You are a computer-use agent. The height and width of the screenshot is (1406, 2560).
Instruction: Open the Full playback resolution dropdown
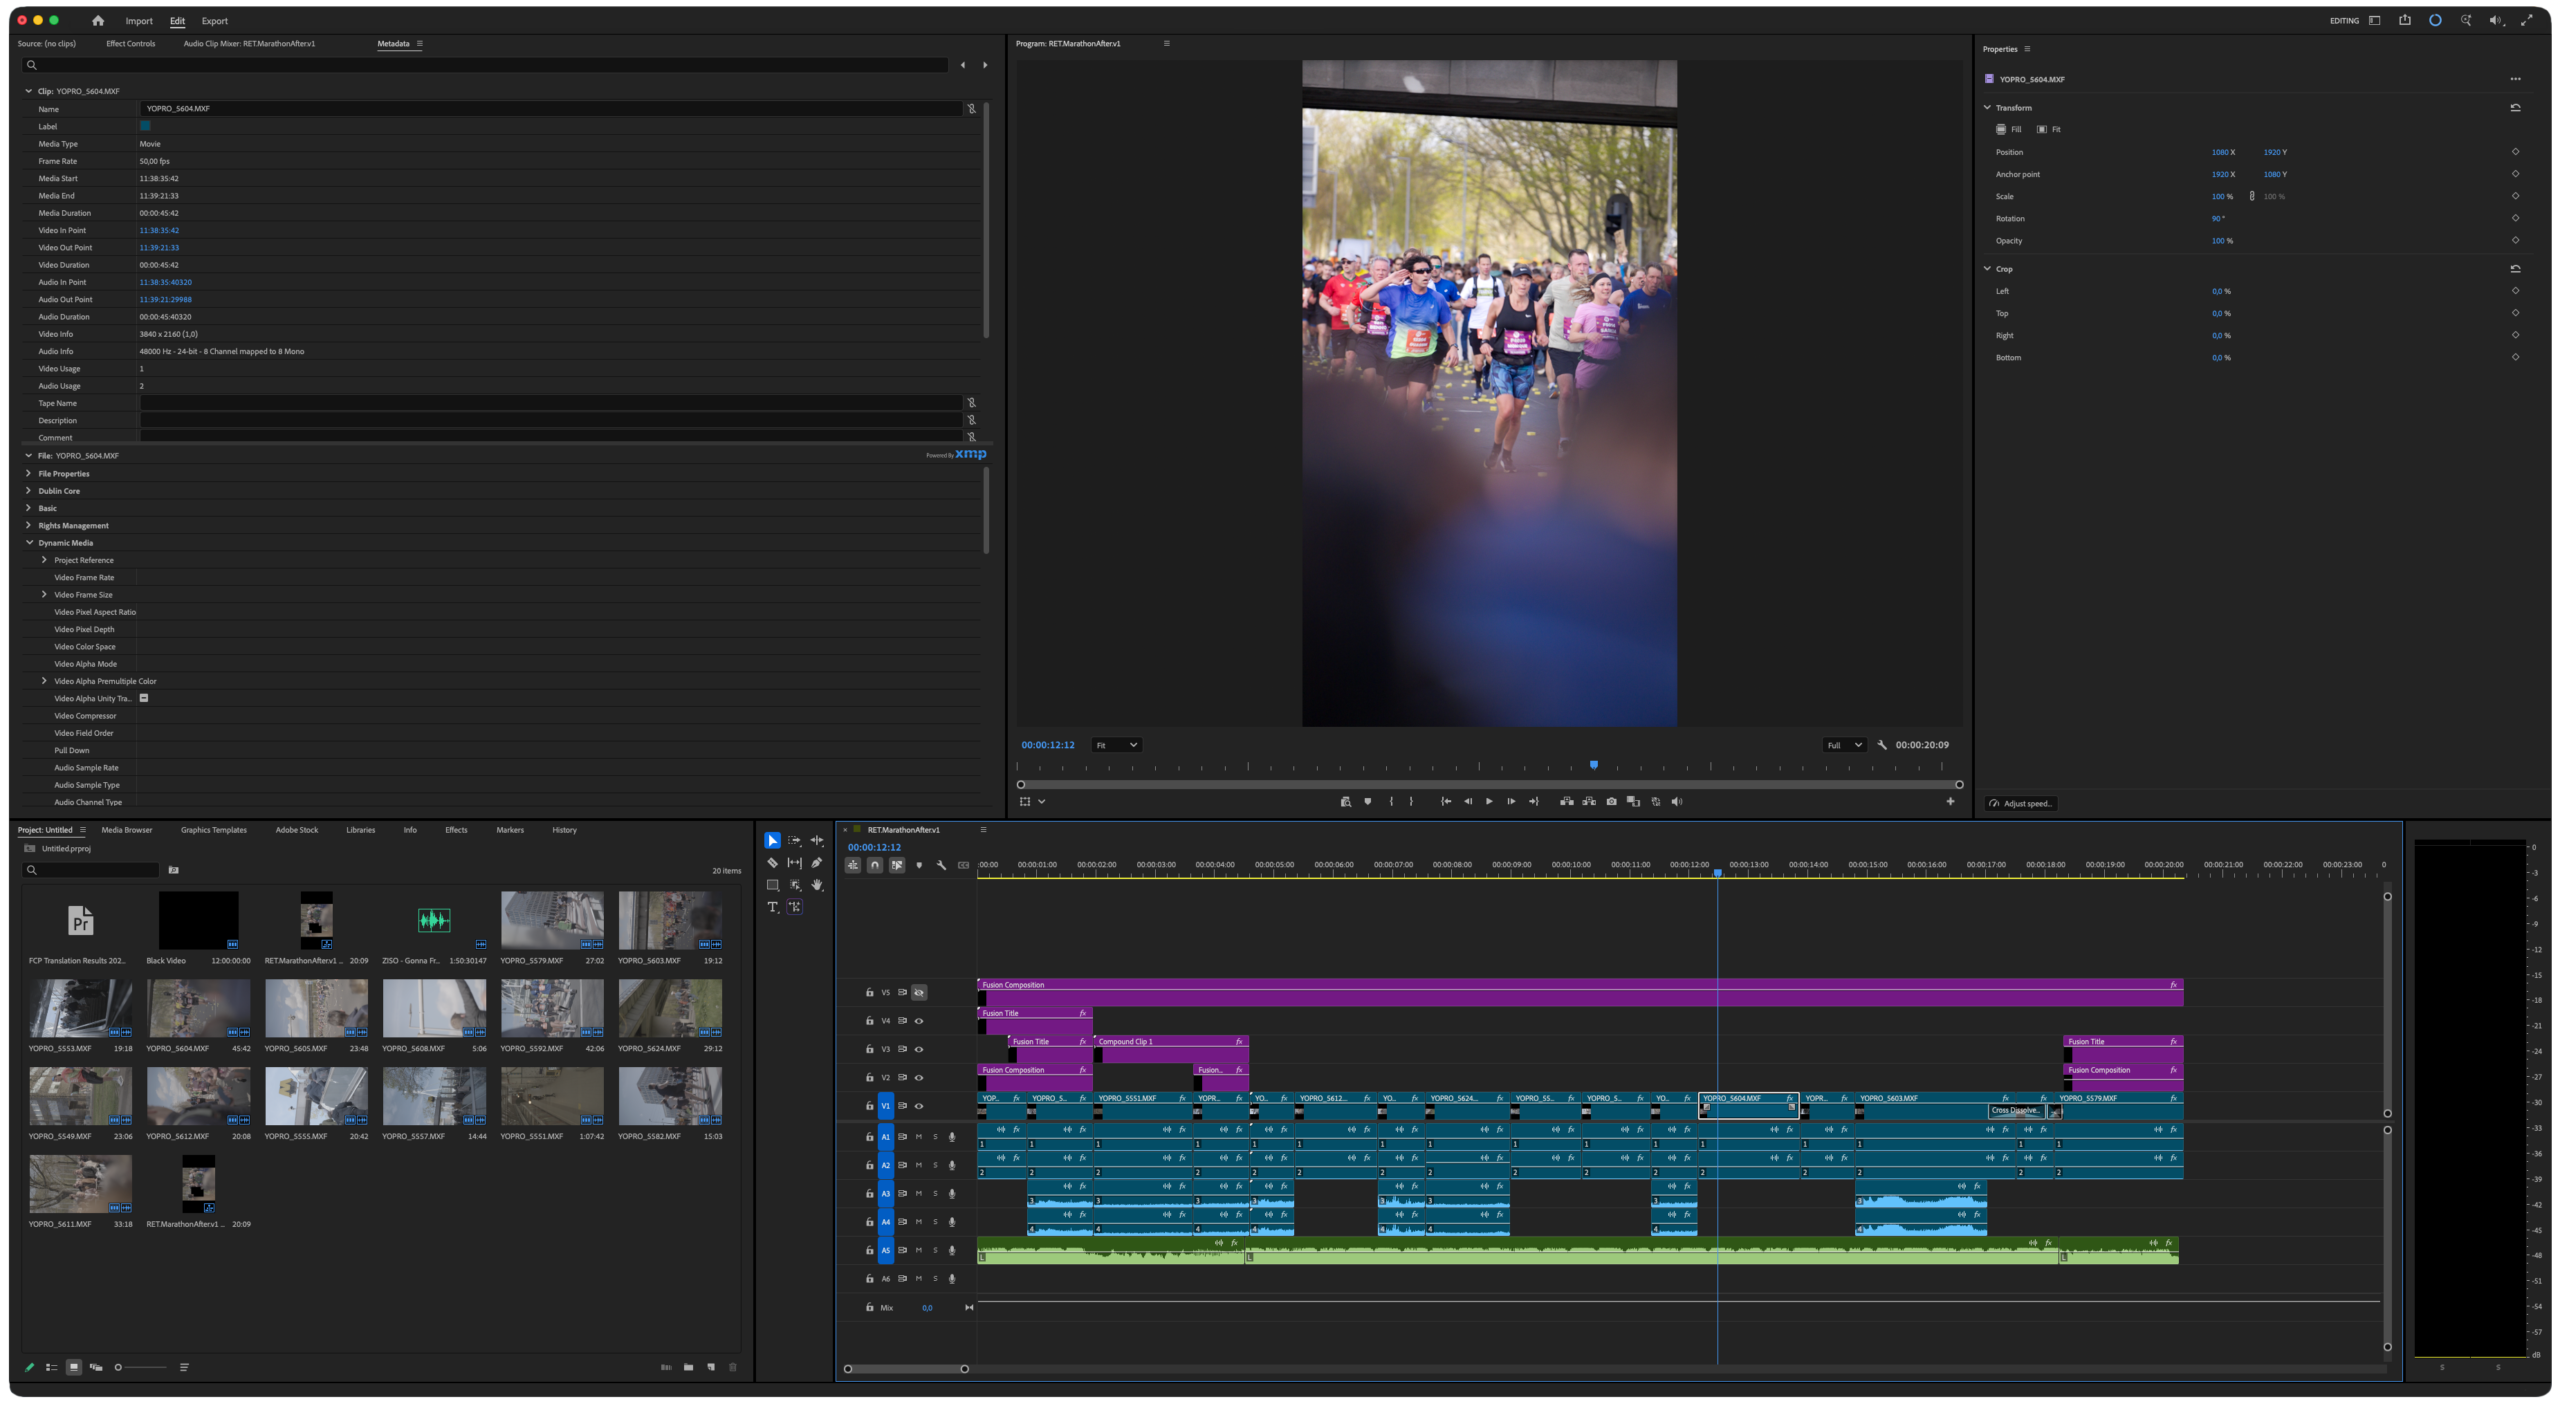pyautogui.click(x=1844, y=745)
